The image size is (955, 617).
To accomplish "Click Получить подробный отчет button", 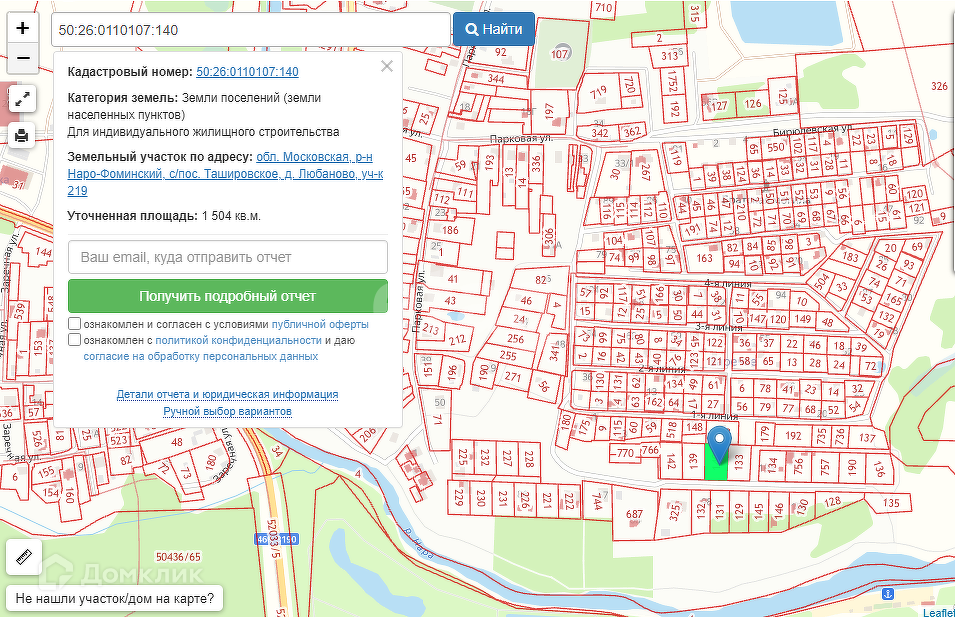I will [227, 296].
